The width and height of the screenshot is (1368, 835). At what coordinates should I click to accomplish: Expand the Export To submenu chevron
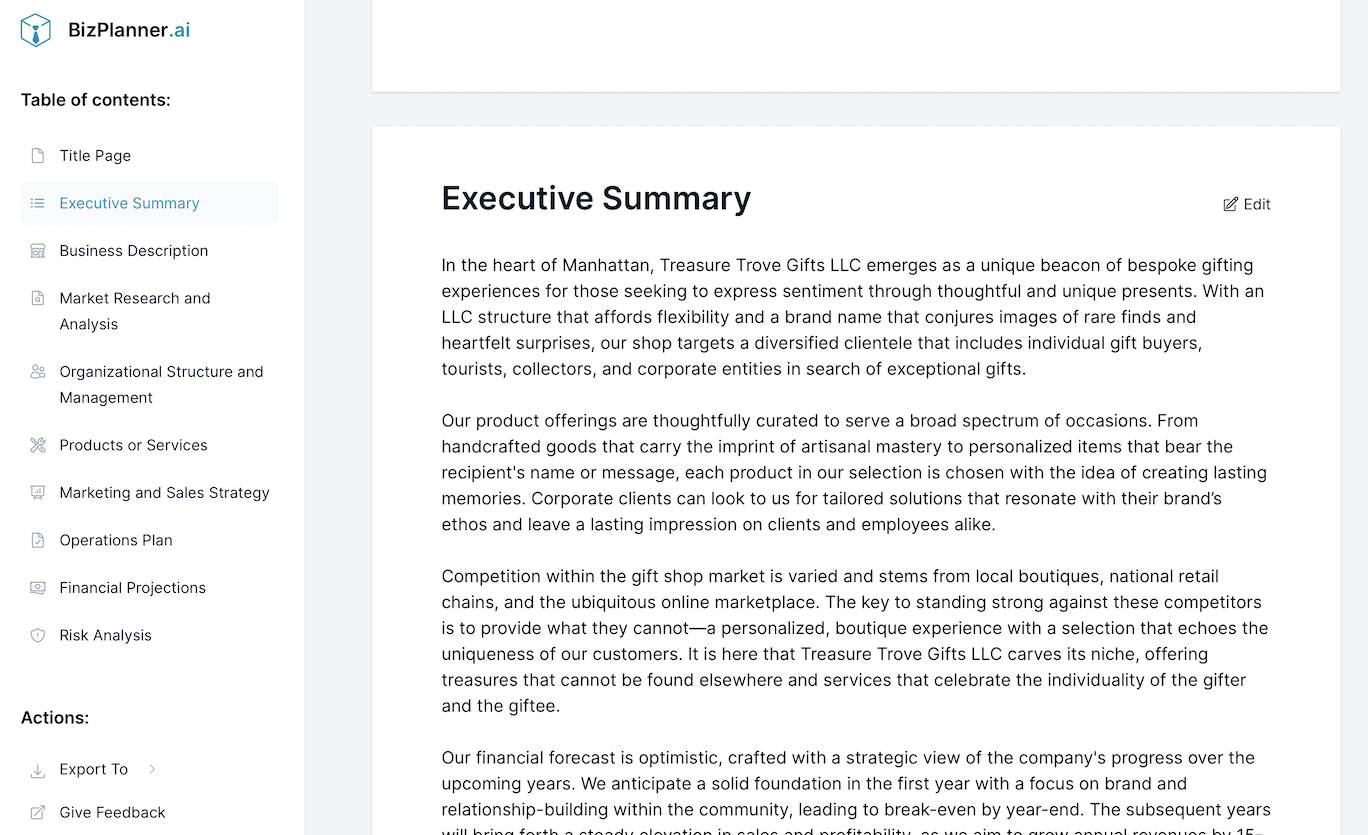click(x=152, y=769)
